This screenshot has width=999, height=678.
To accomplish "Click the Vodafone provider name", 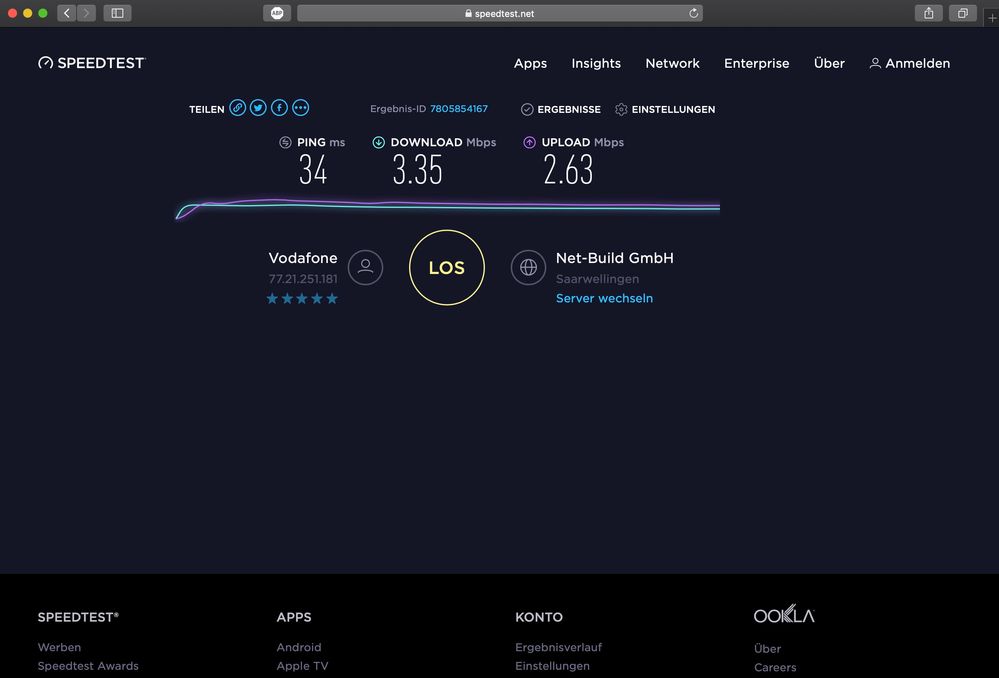I will click(x=303, y=257).
